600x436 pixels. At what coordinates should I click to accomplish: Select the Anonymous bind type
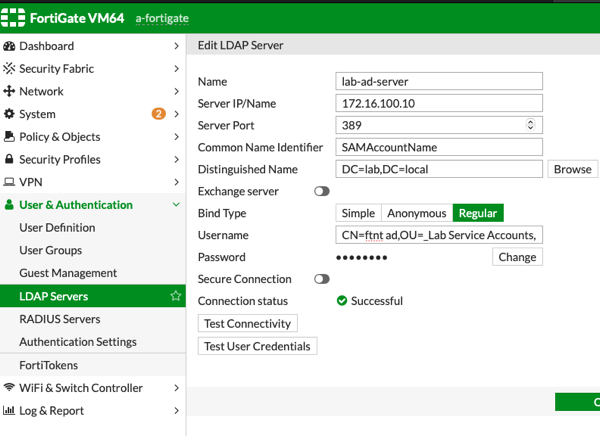click(x=416, y=213)
